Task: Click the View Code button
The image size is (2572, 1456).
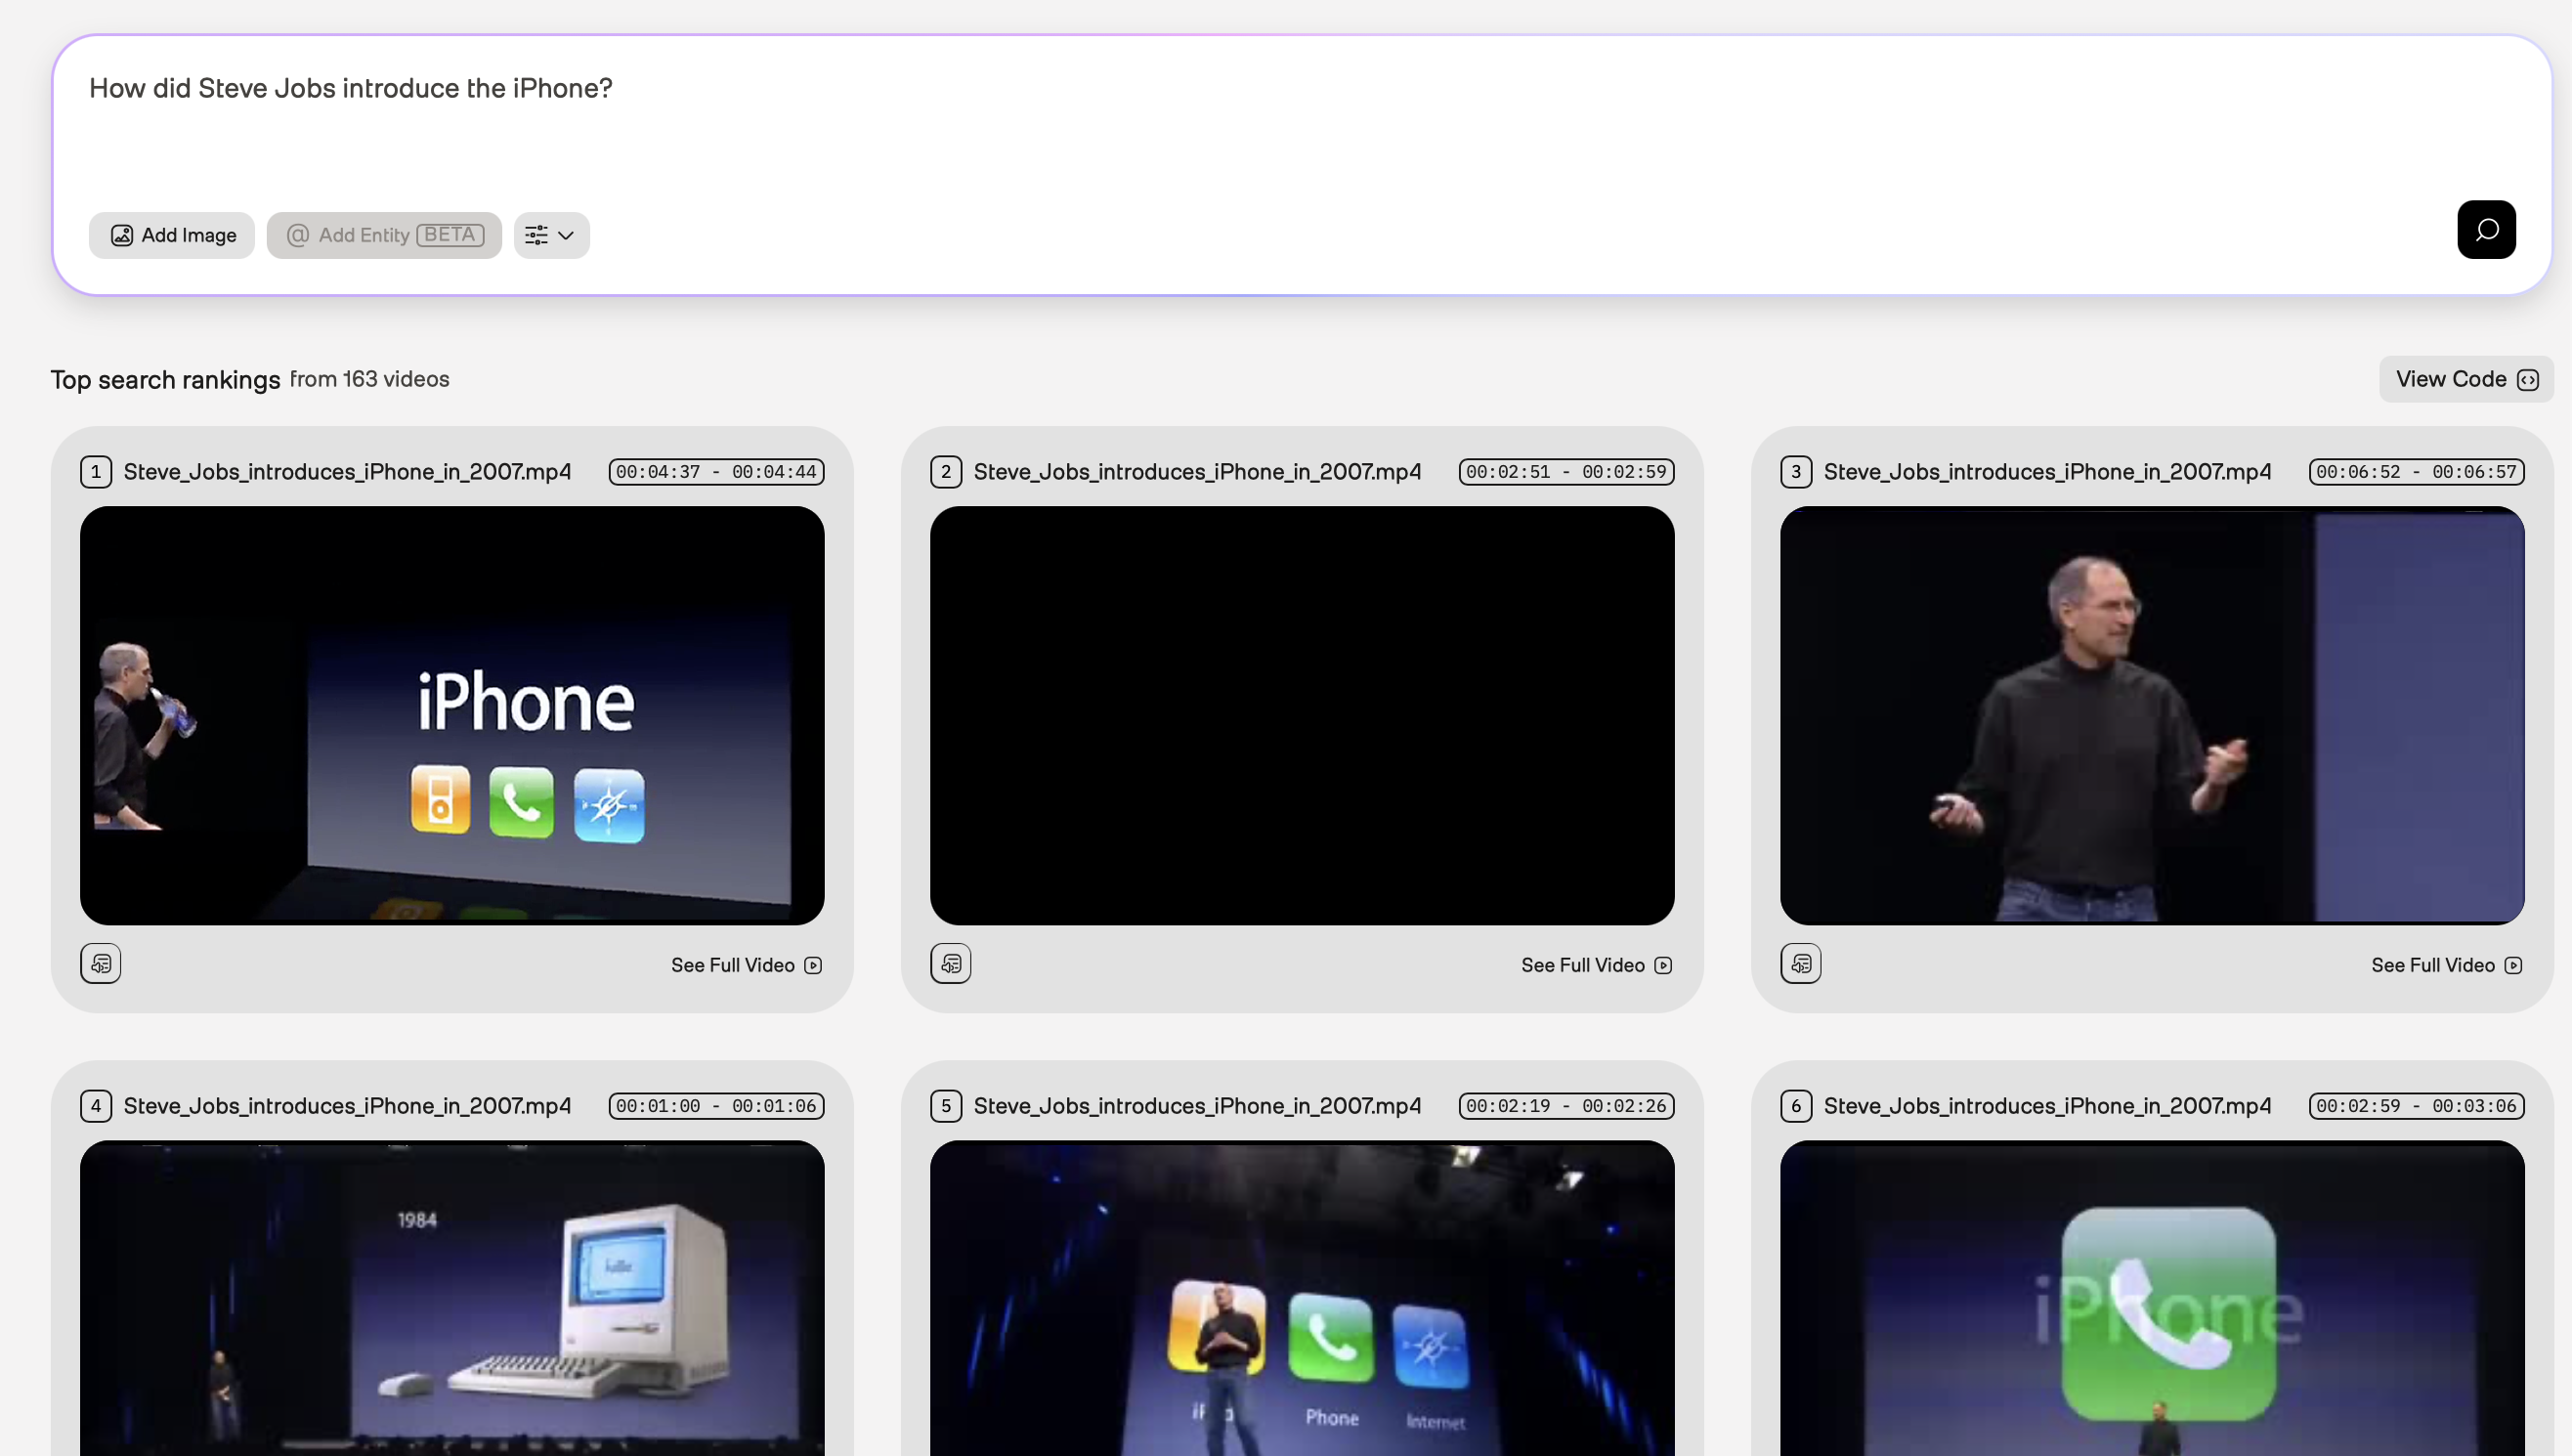Action: 2465,379
